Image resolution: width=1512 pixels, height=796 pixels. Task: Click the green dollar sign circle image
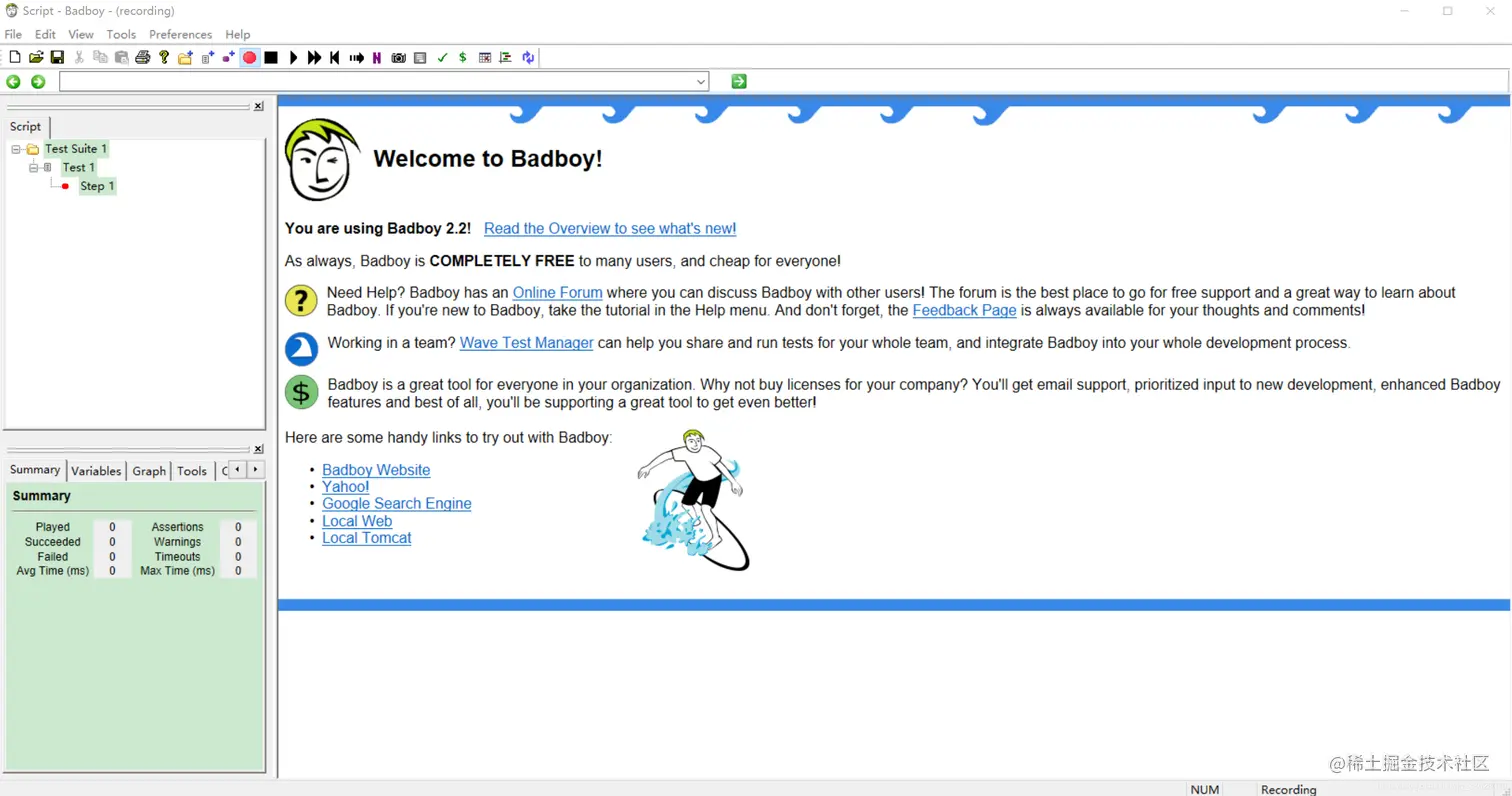(301, 392)
